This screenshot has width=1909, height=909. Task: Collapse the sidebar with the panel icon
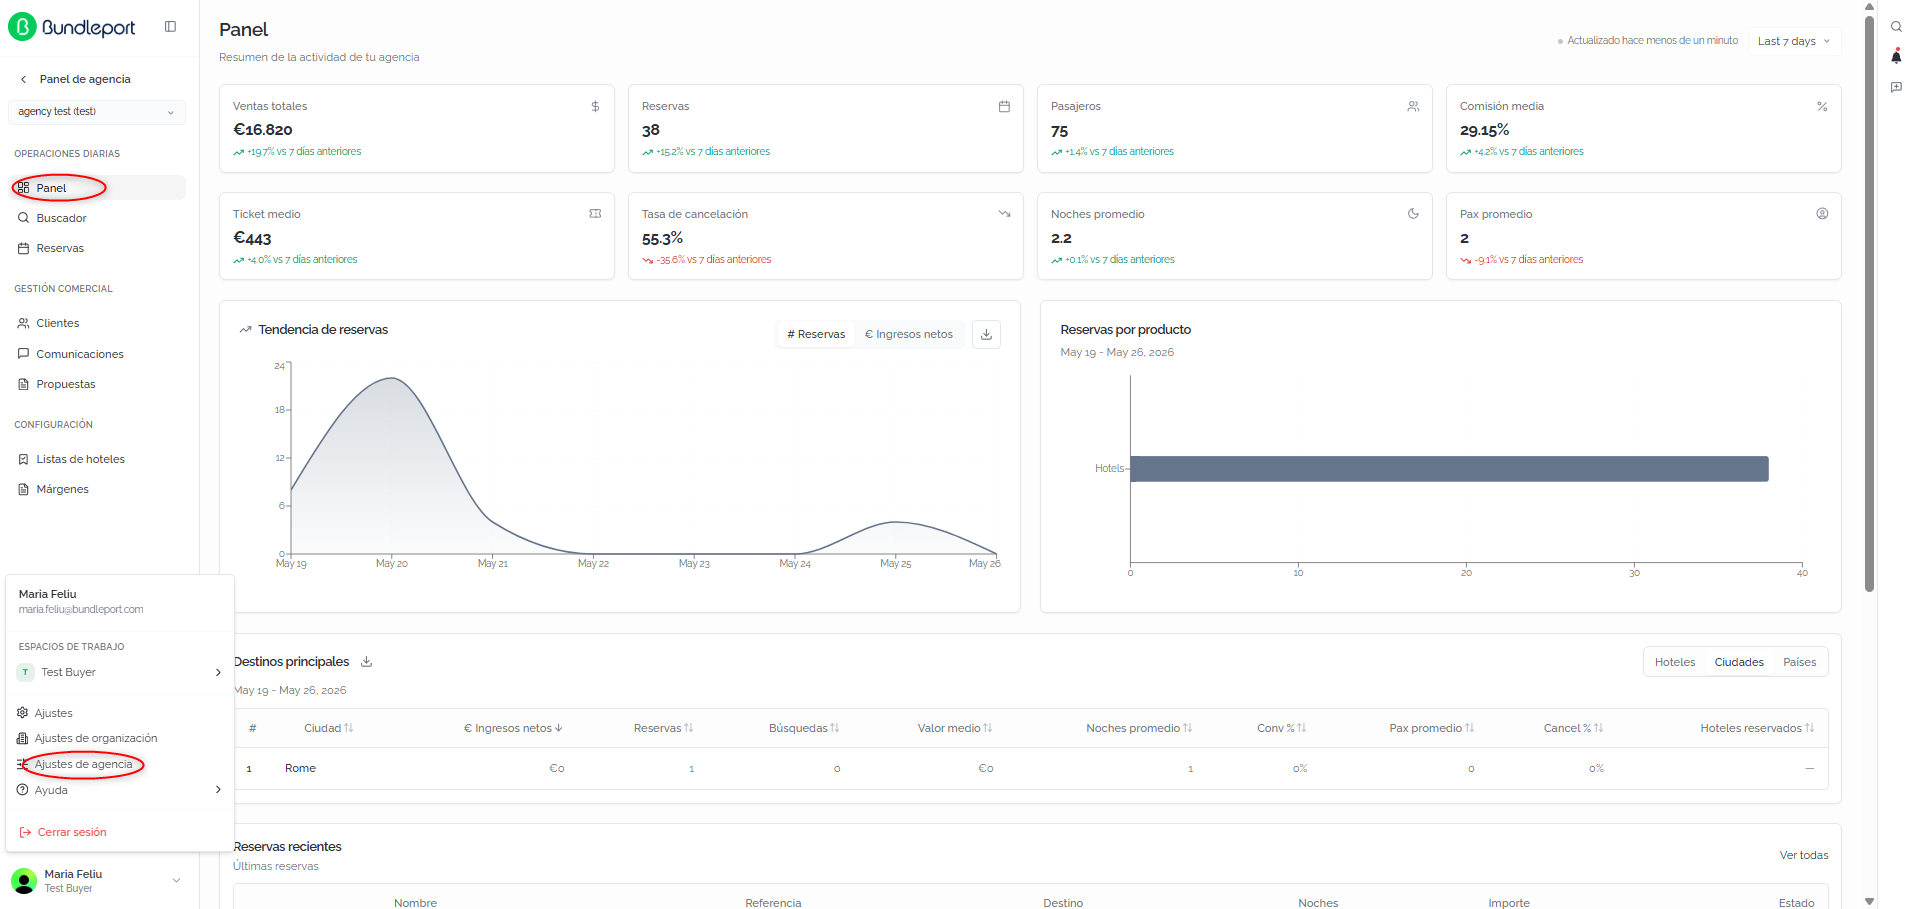tap(170, 27)
